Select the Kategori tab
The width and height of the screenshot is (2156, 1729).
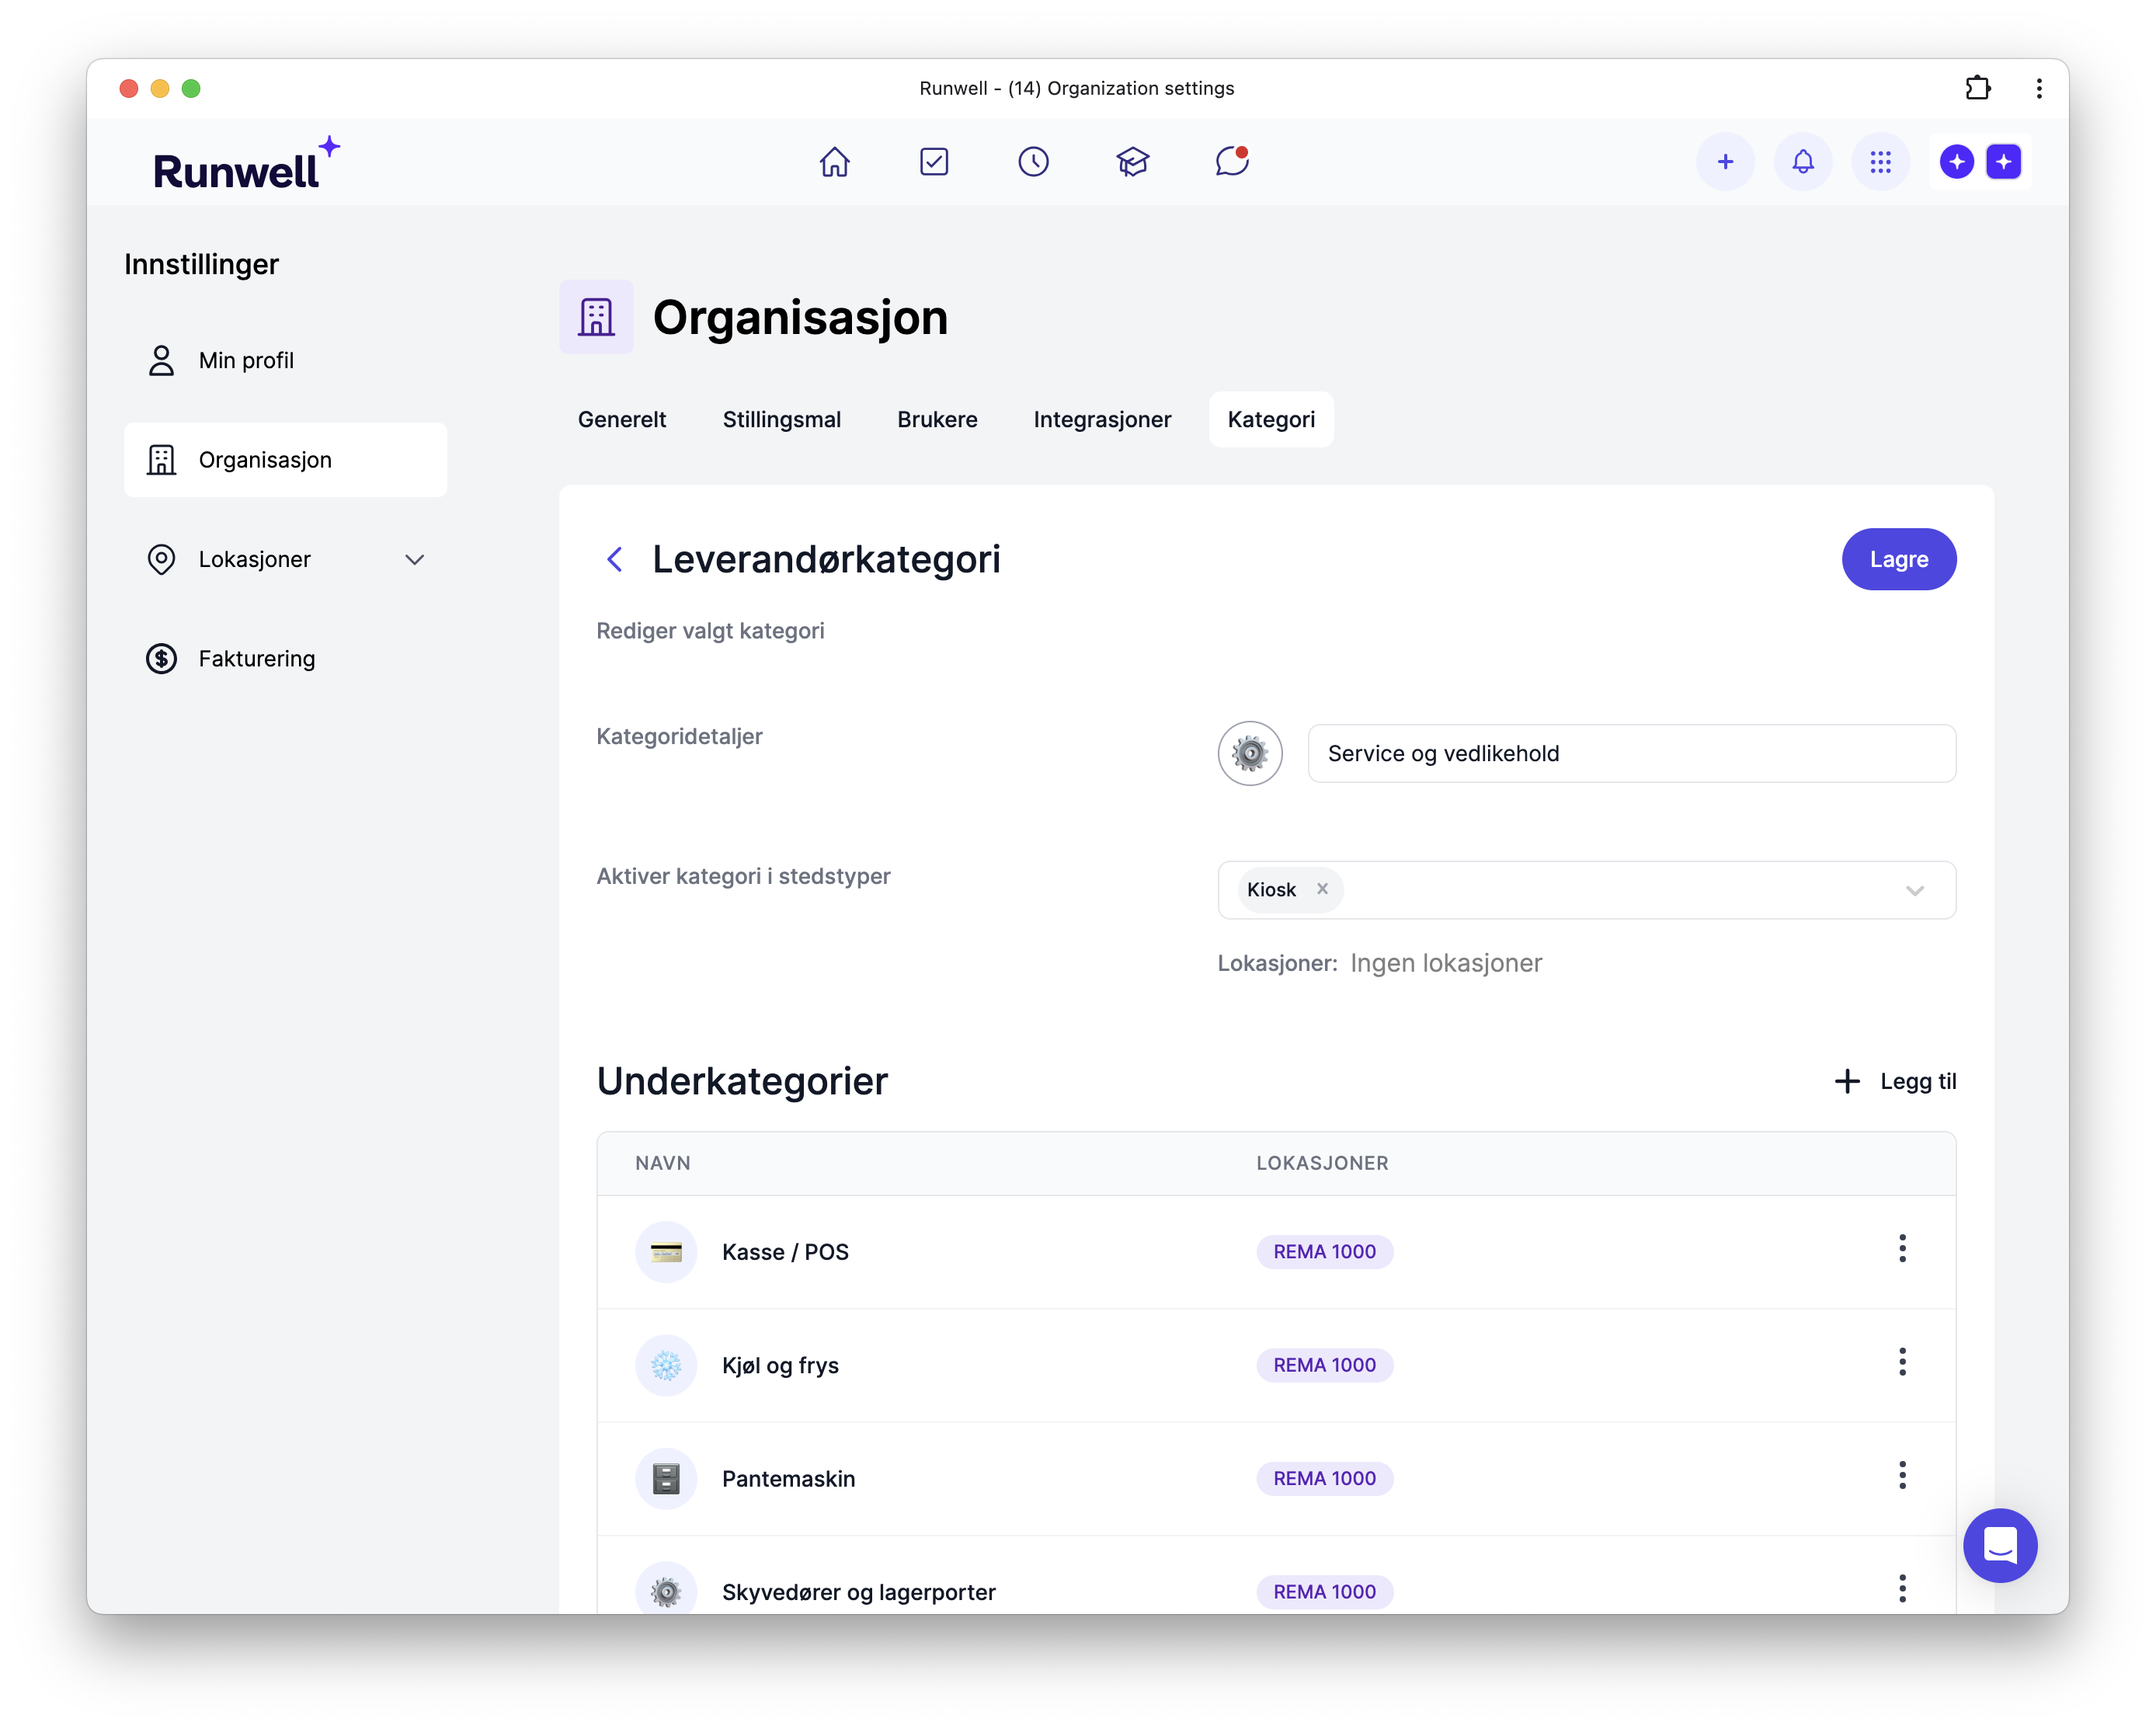click(x=1271, y=420)
